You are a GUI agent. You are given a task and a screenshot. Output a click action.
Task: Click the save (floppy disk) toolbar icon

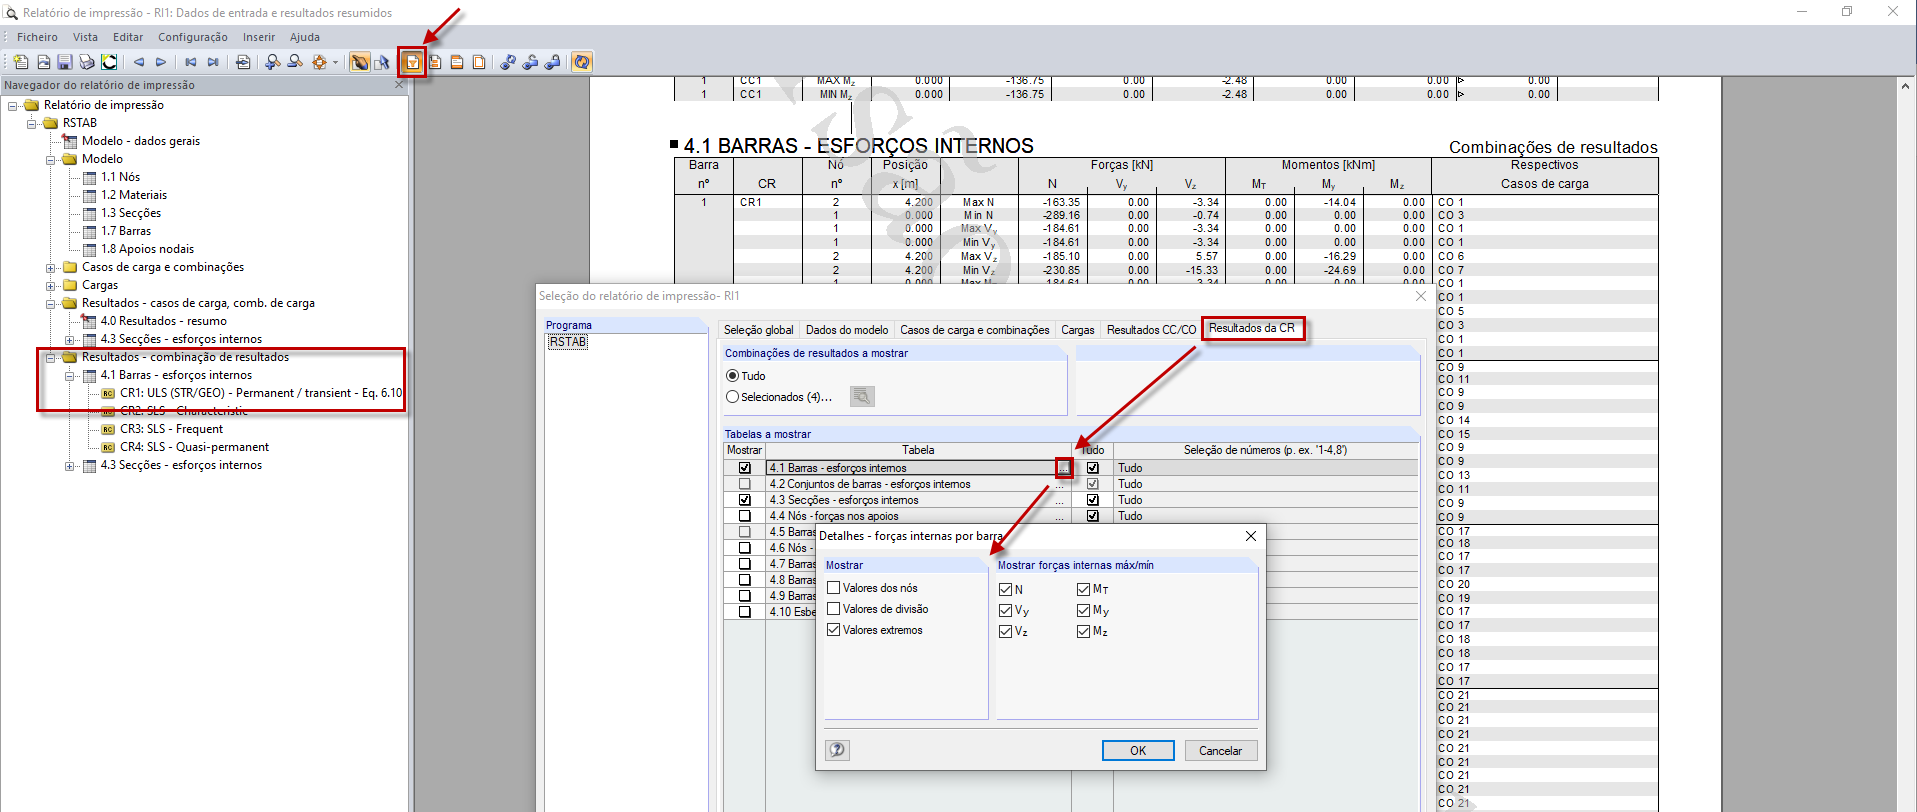coord(65,62)
